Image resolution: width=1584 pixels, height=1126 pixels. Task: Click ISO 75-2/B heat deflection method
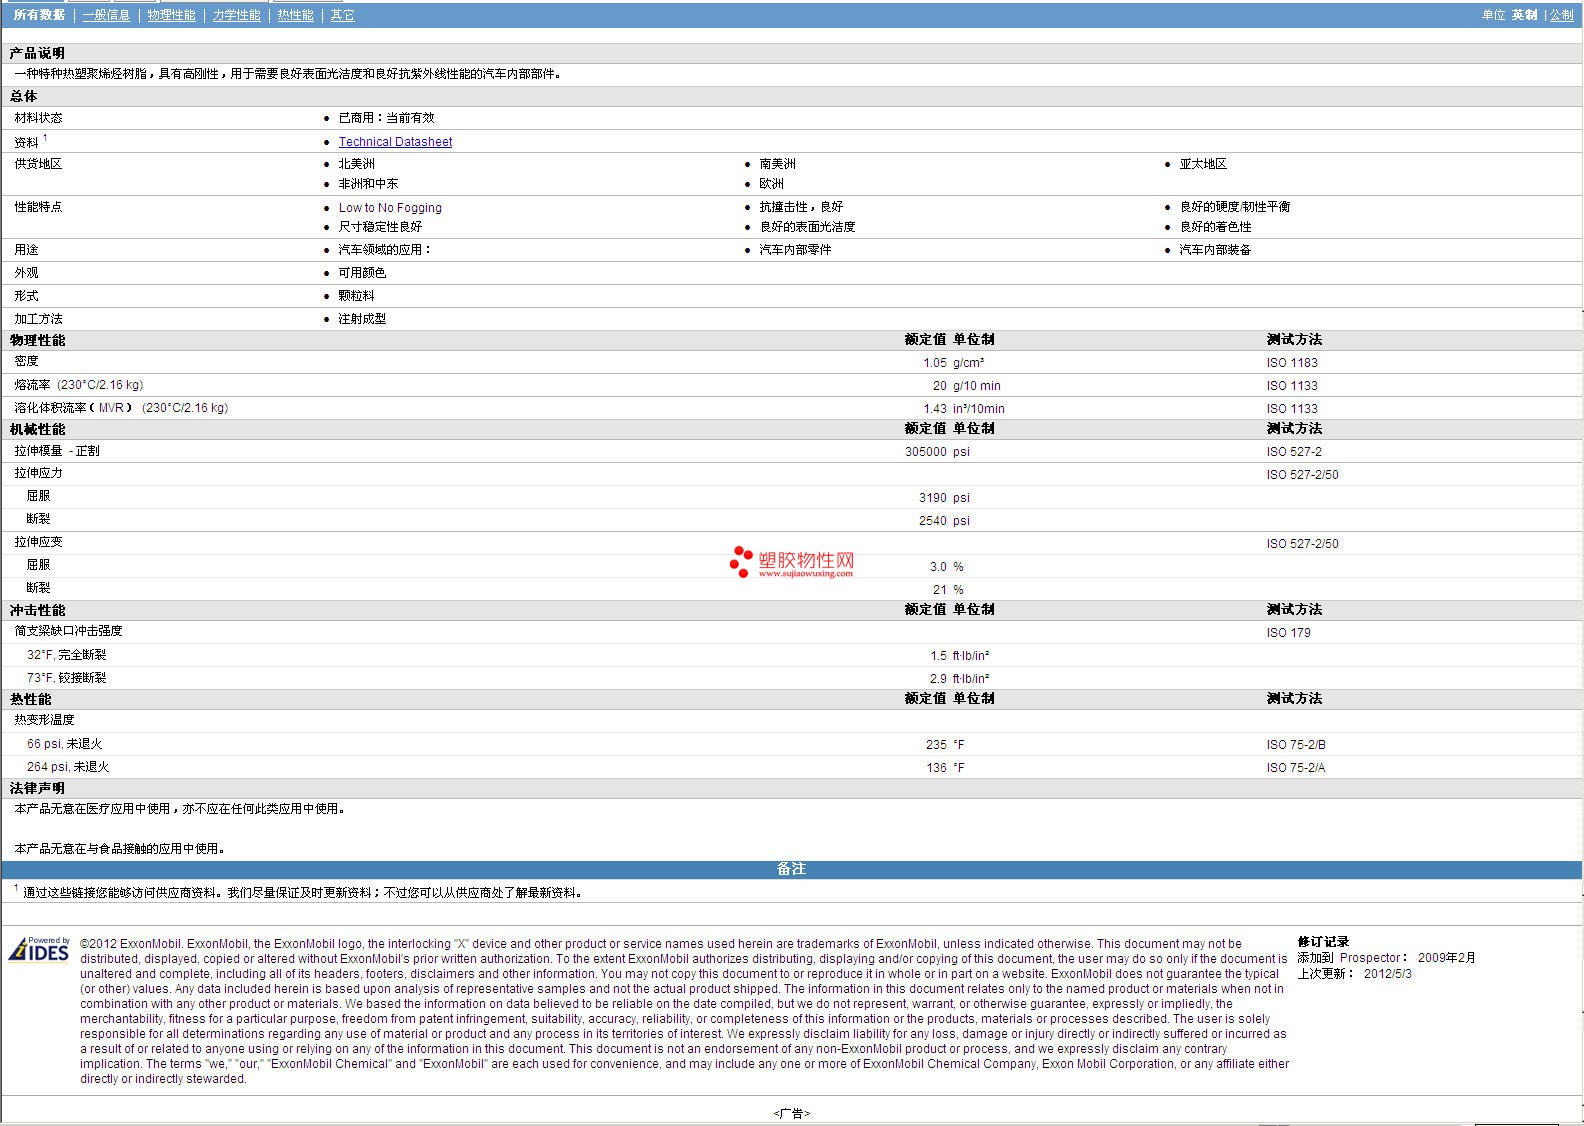(1295, 745)
